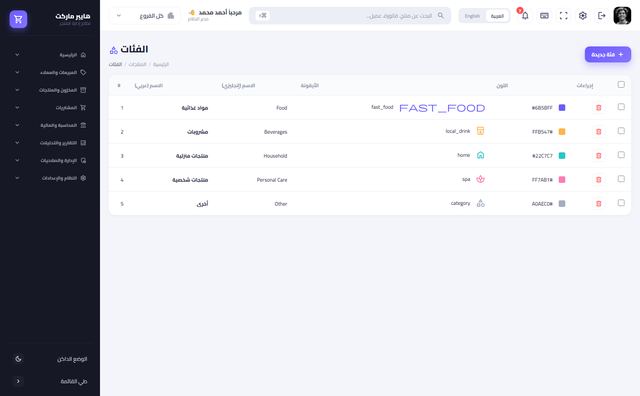This screenshot has width=640, height=396.
Task: Toggle the select-all checkbox in the table header
Action: pos(621,85)
